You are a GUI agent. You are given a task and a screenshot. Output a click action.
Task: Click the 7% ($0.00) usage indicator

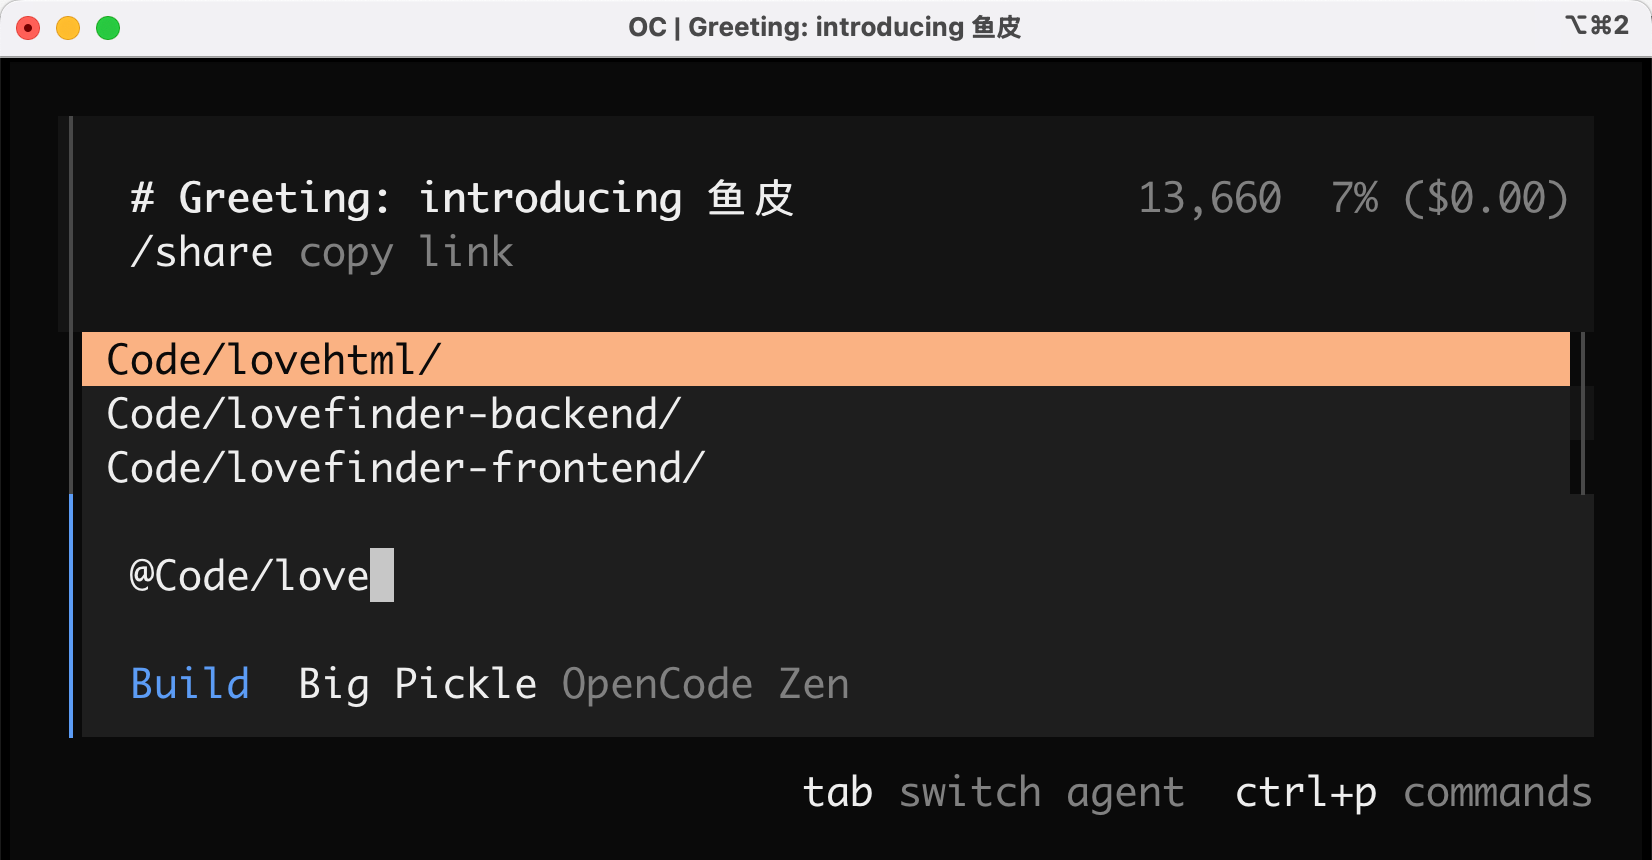[1449, 198]
